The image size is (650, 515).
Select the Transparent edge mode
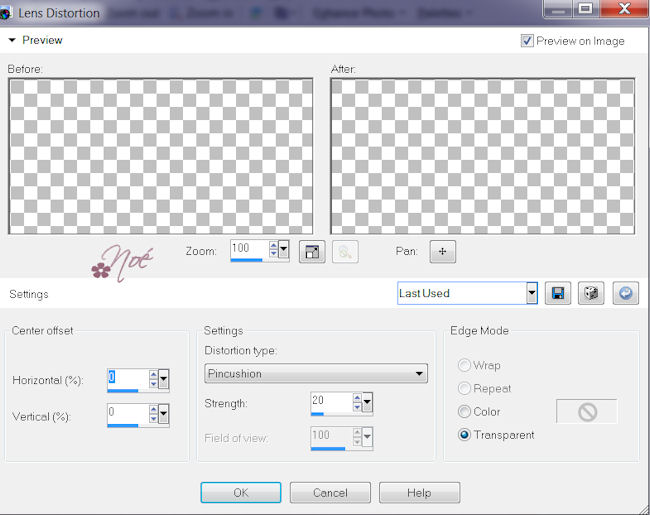click(465, 435)
